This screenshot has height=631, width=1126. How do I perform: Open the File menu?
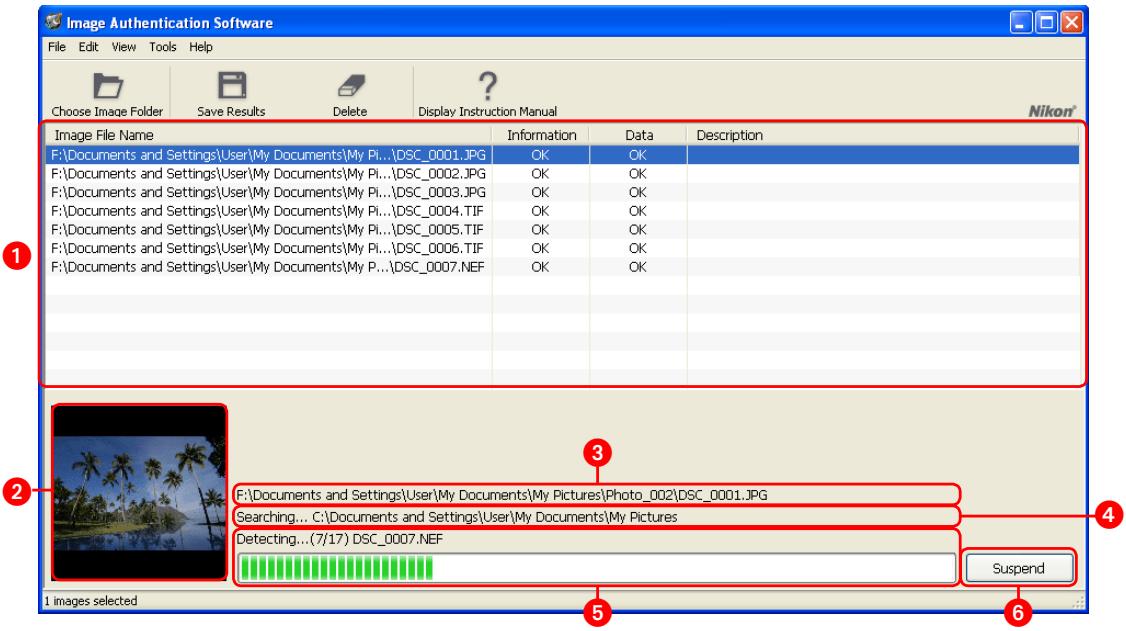tap(57, 47)
